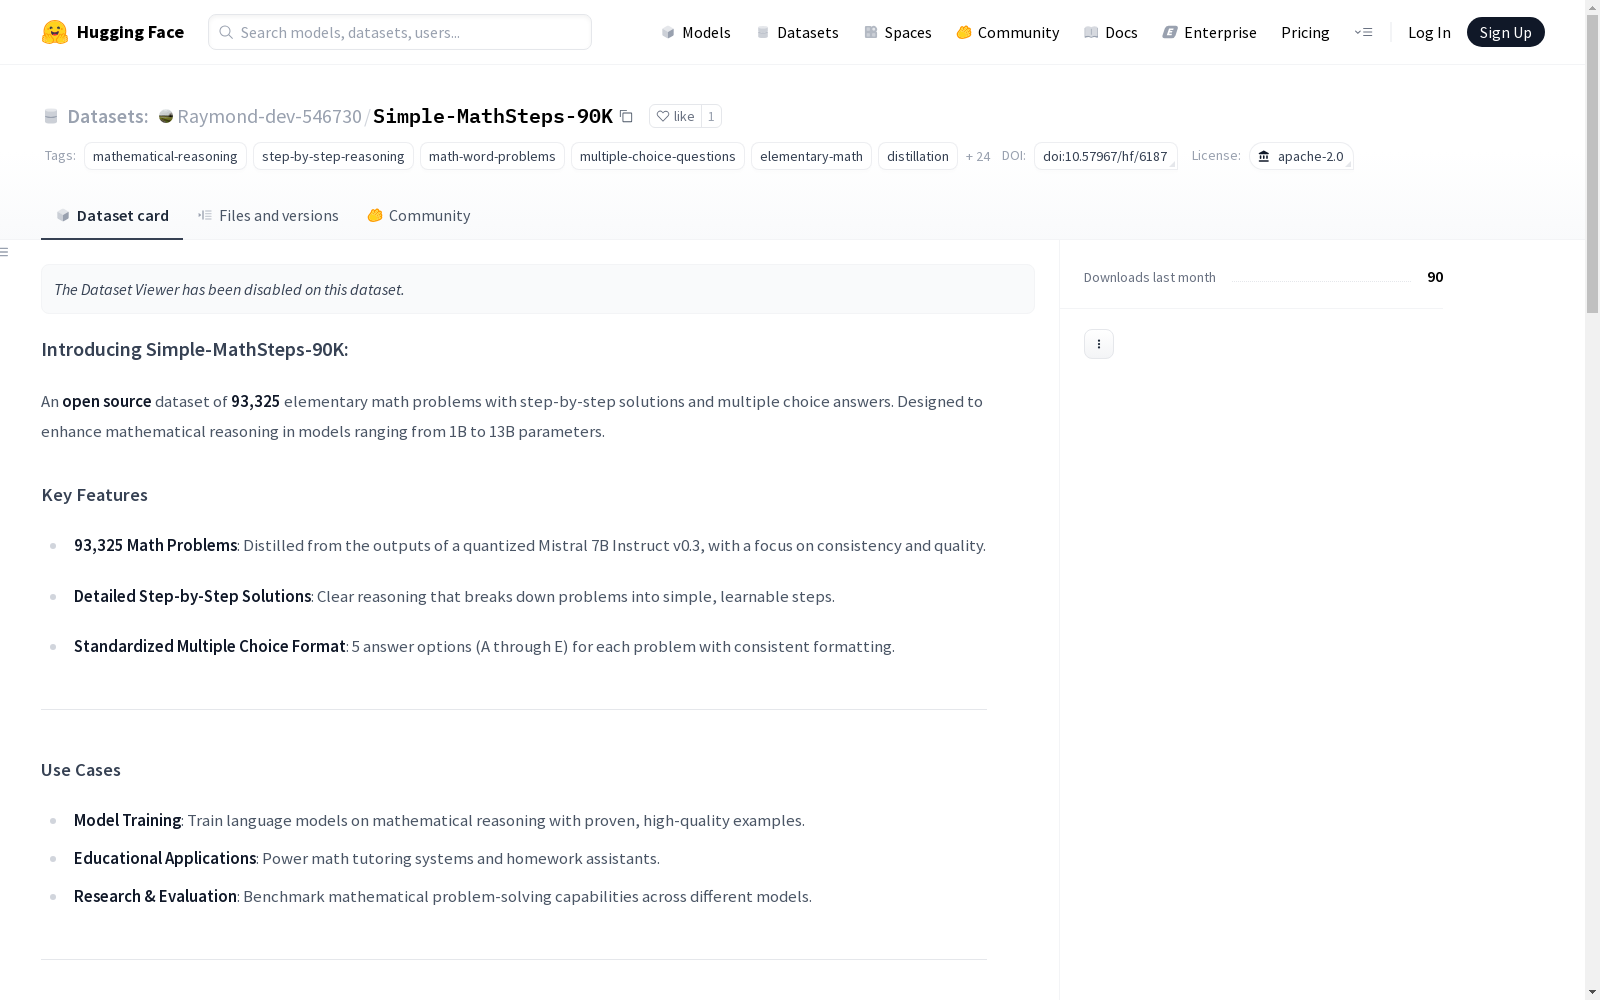This screenshot has width=1600, height=1000.
Task: Open Community in top navigation
Action: tap(1008, 32)
